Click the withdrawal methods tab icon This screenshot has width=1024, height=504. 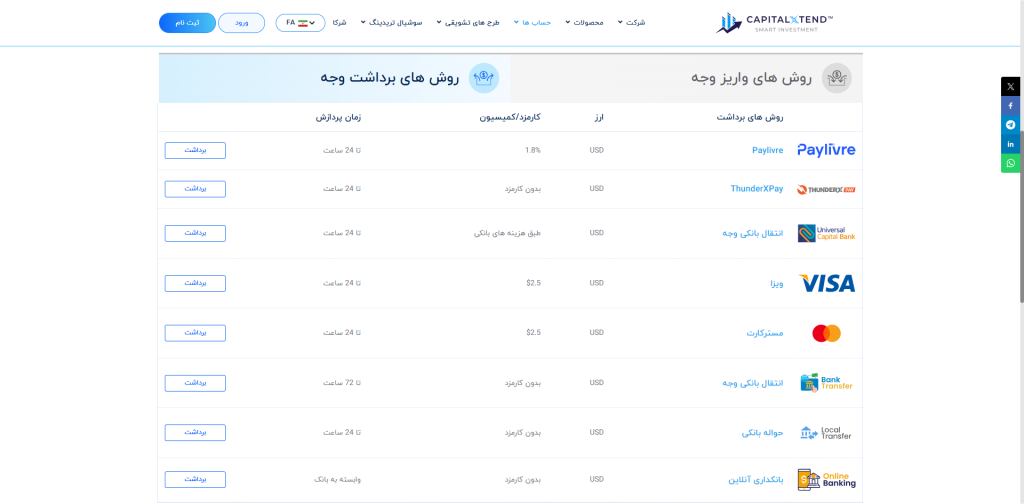(x=484, y=78)
